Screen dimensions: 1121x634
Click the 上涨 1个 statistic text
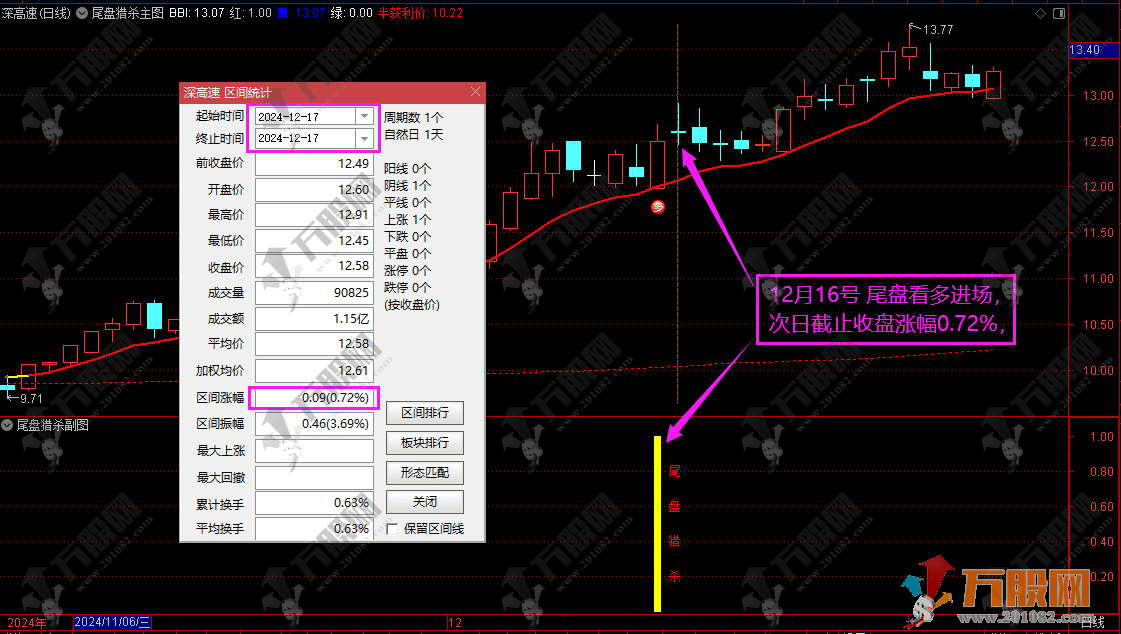[x=408, y=219]
